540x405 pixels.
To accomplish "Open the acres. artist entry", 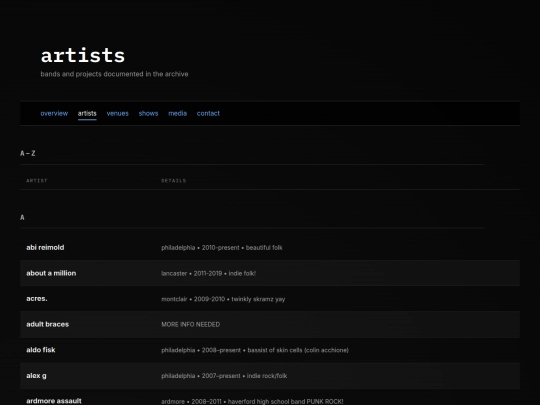I will [37, 299].
